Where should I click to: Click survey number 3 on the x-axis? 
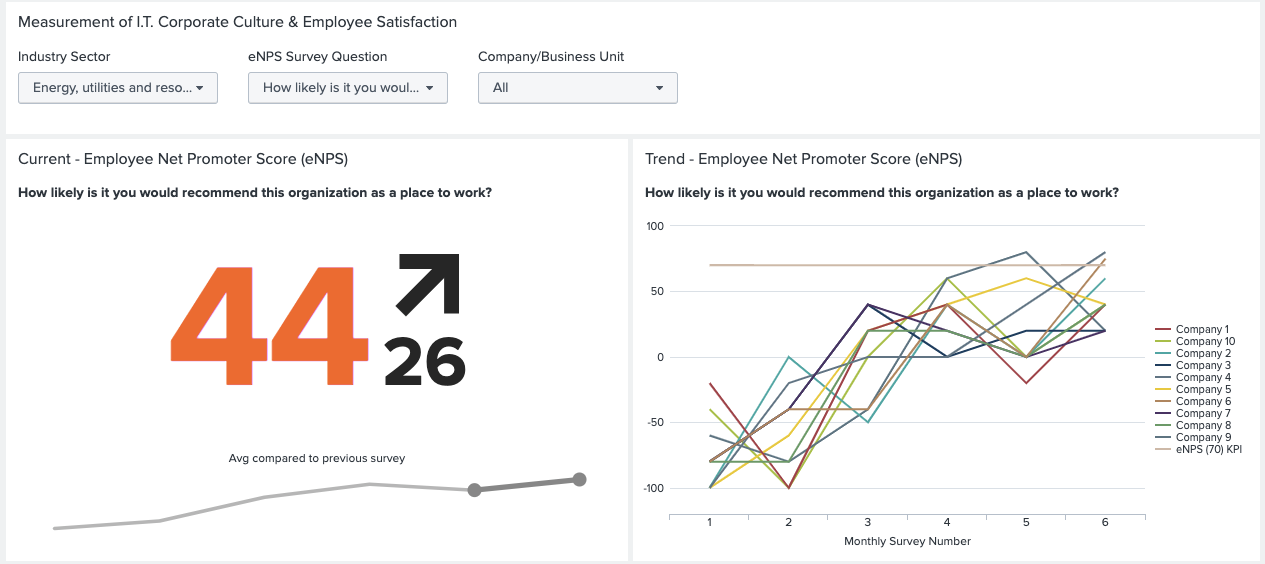click(867, 523)
